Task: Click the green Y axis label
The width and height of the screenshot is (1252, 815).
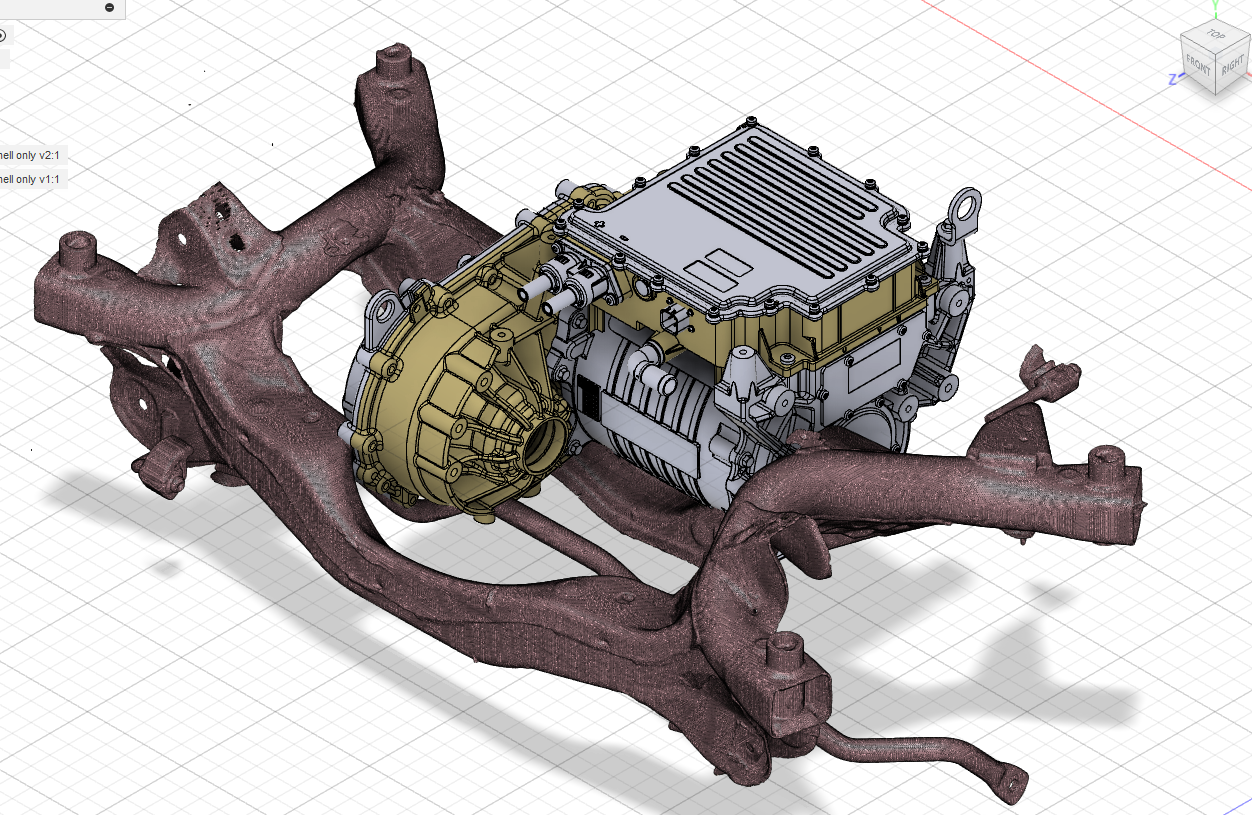Action: click(1215, 6)
